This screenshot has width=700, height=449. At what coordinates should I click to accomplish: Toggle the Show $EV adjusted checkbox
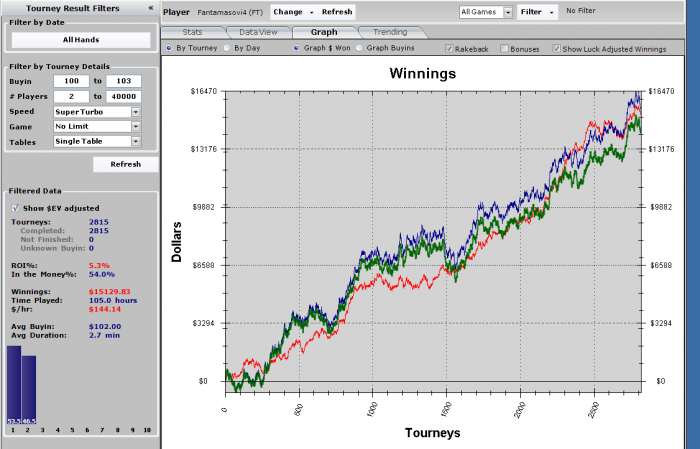(x=15, y=208)
